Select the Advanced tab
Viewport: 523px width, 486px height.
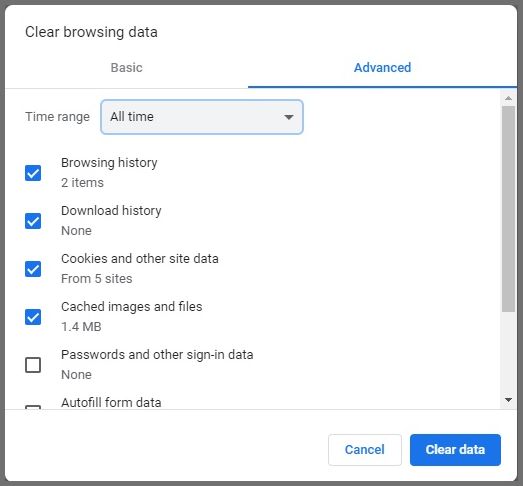click(x=382, y=68)
